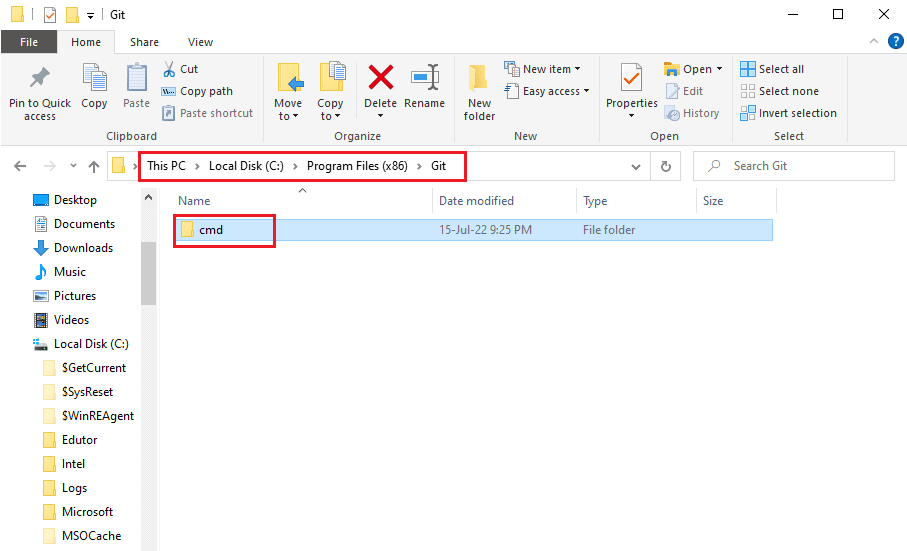Choose Select all in the ribbon

(x=772, y=69)
